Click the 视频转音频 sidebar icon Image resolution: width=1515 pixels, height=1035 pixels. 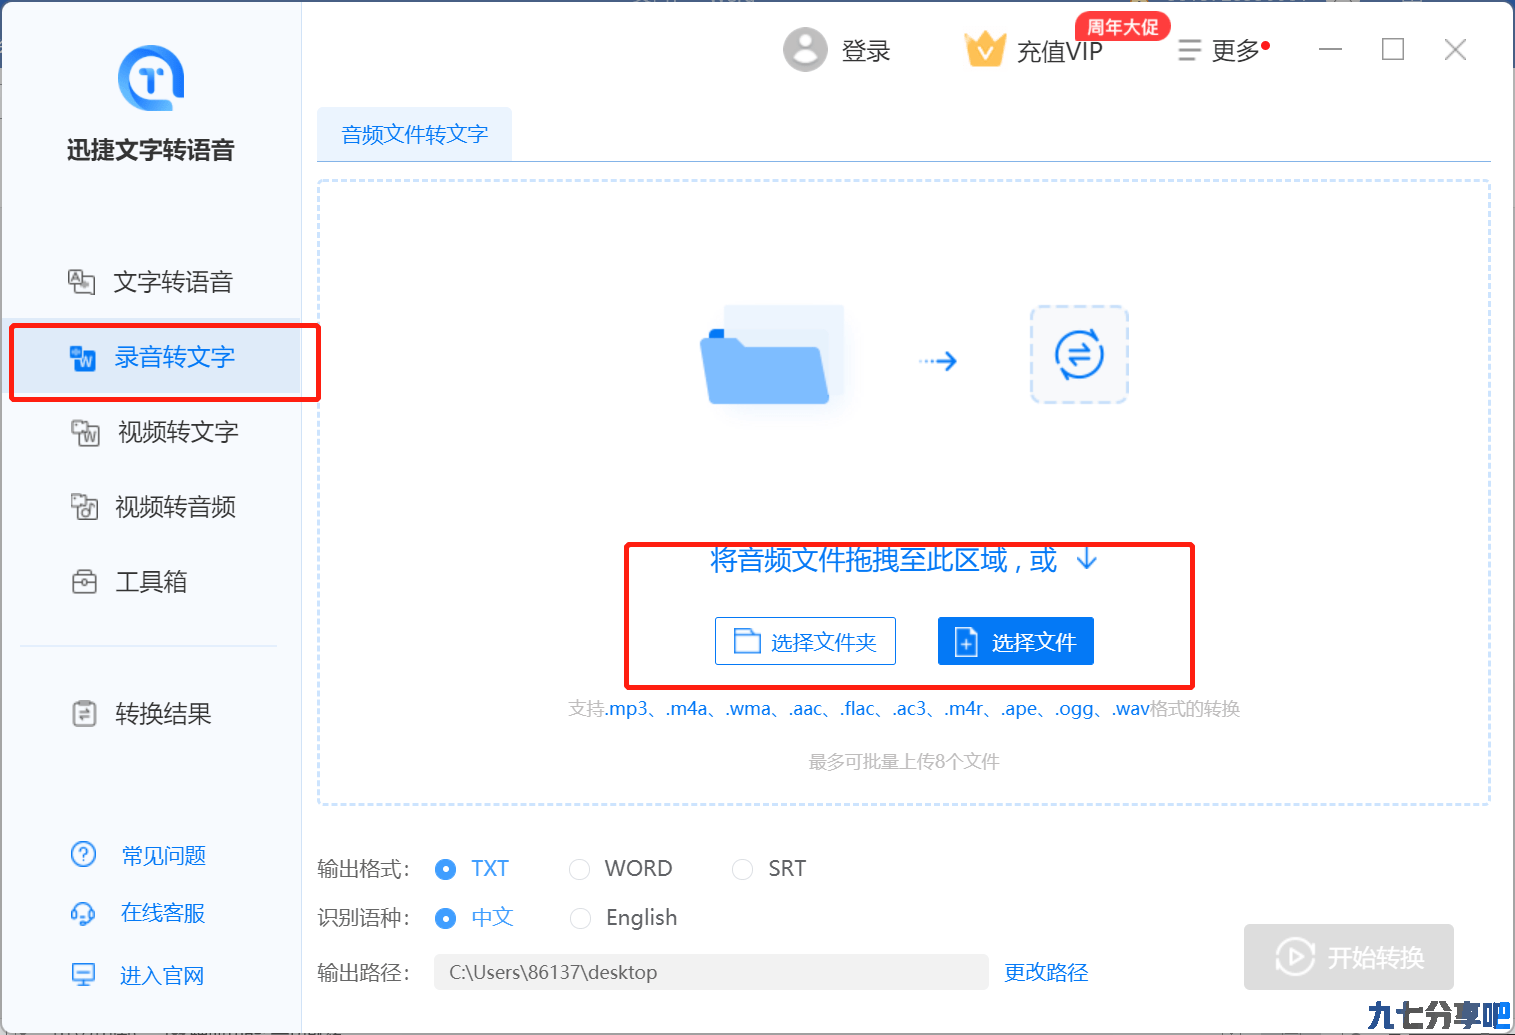pos(84,507)
